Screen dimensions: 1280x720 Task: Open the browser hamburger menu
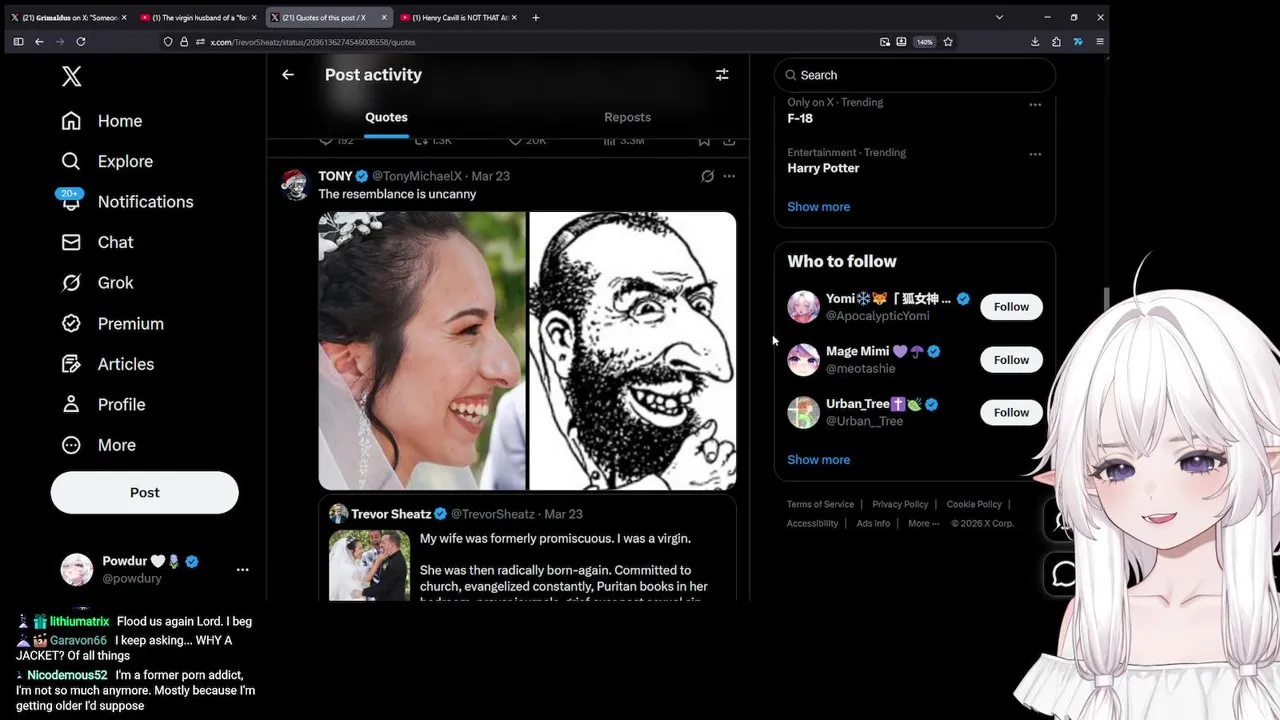click(x=1100, y=42)
